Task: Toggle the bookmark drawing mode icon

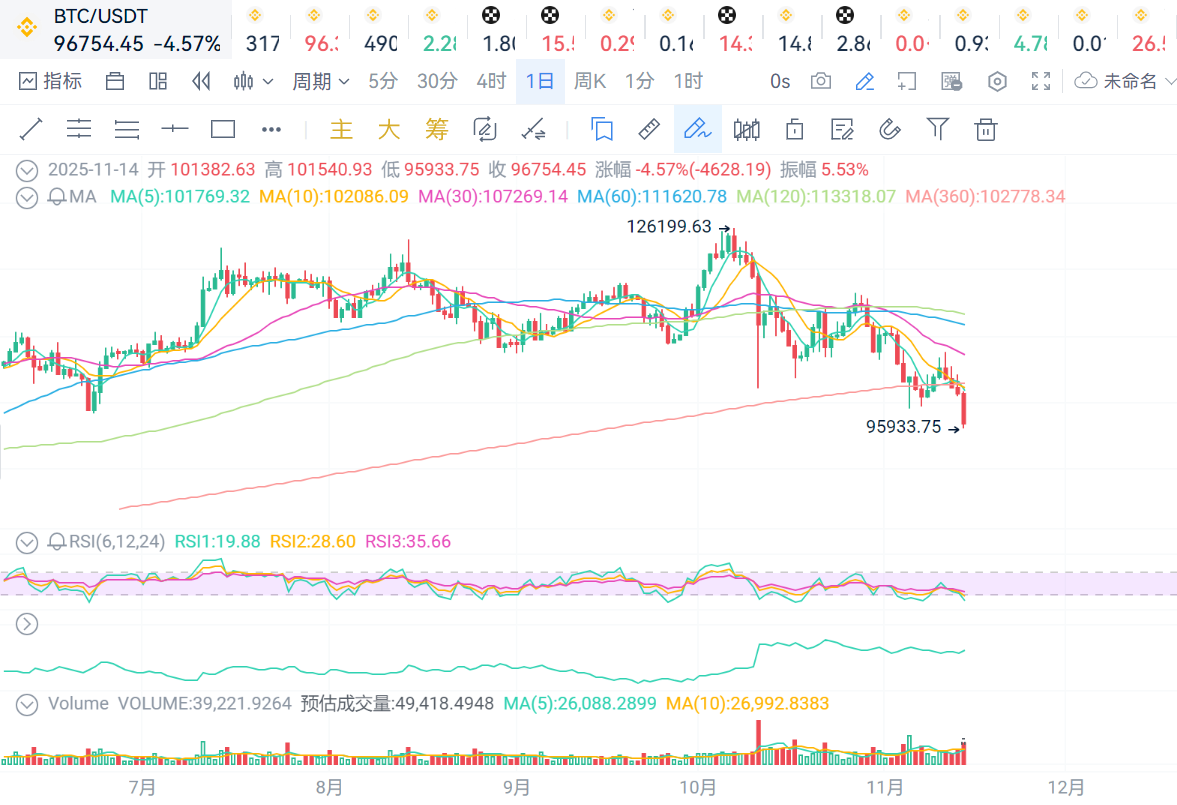Action: click(x=601, y=129)
